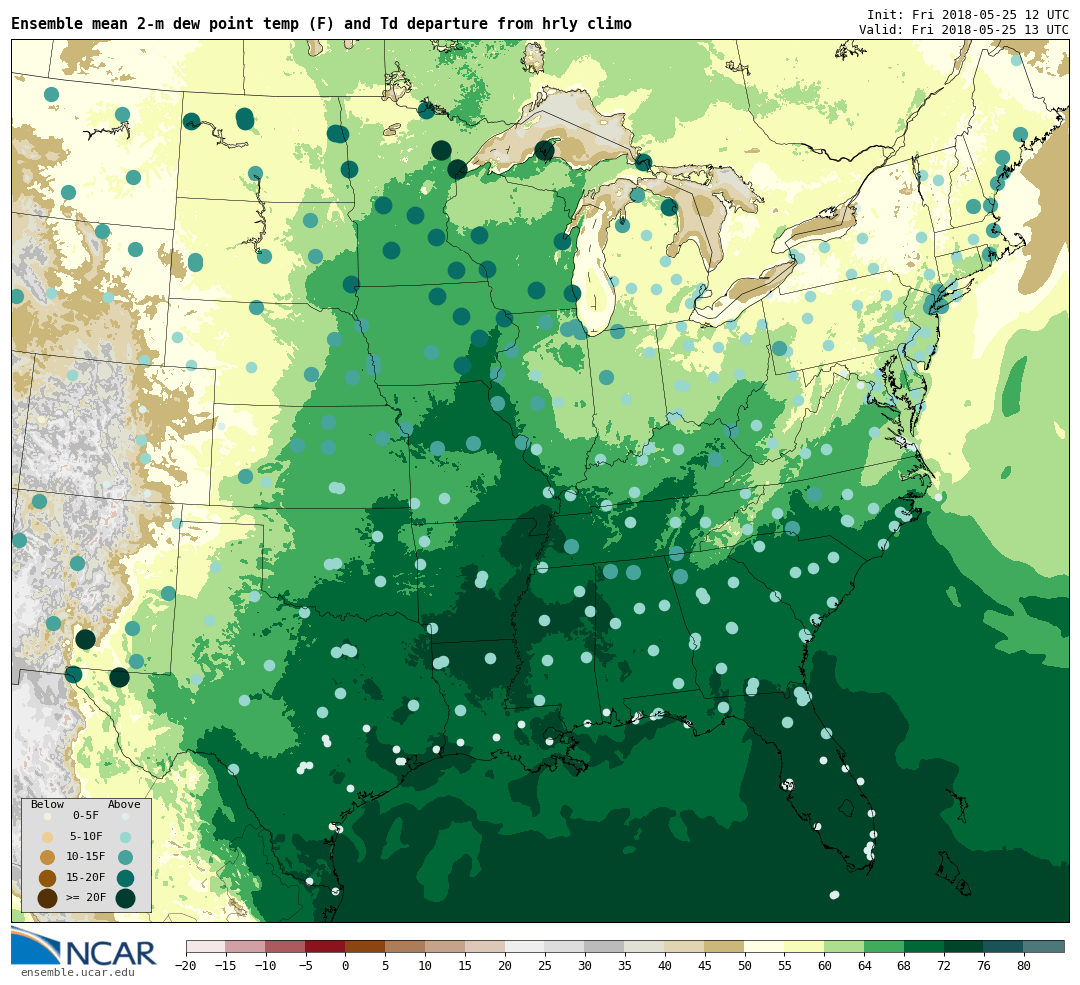The image size is (1080, 985).
Task: Select the Below 5-10F tan legend circle
Action: click(x=48, y=837)
